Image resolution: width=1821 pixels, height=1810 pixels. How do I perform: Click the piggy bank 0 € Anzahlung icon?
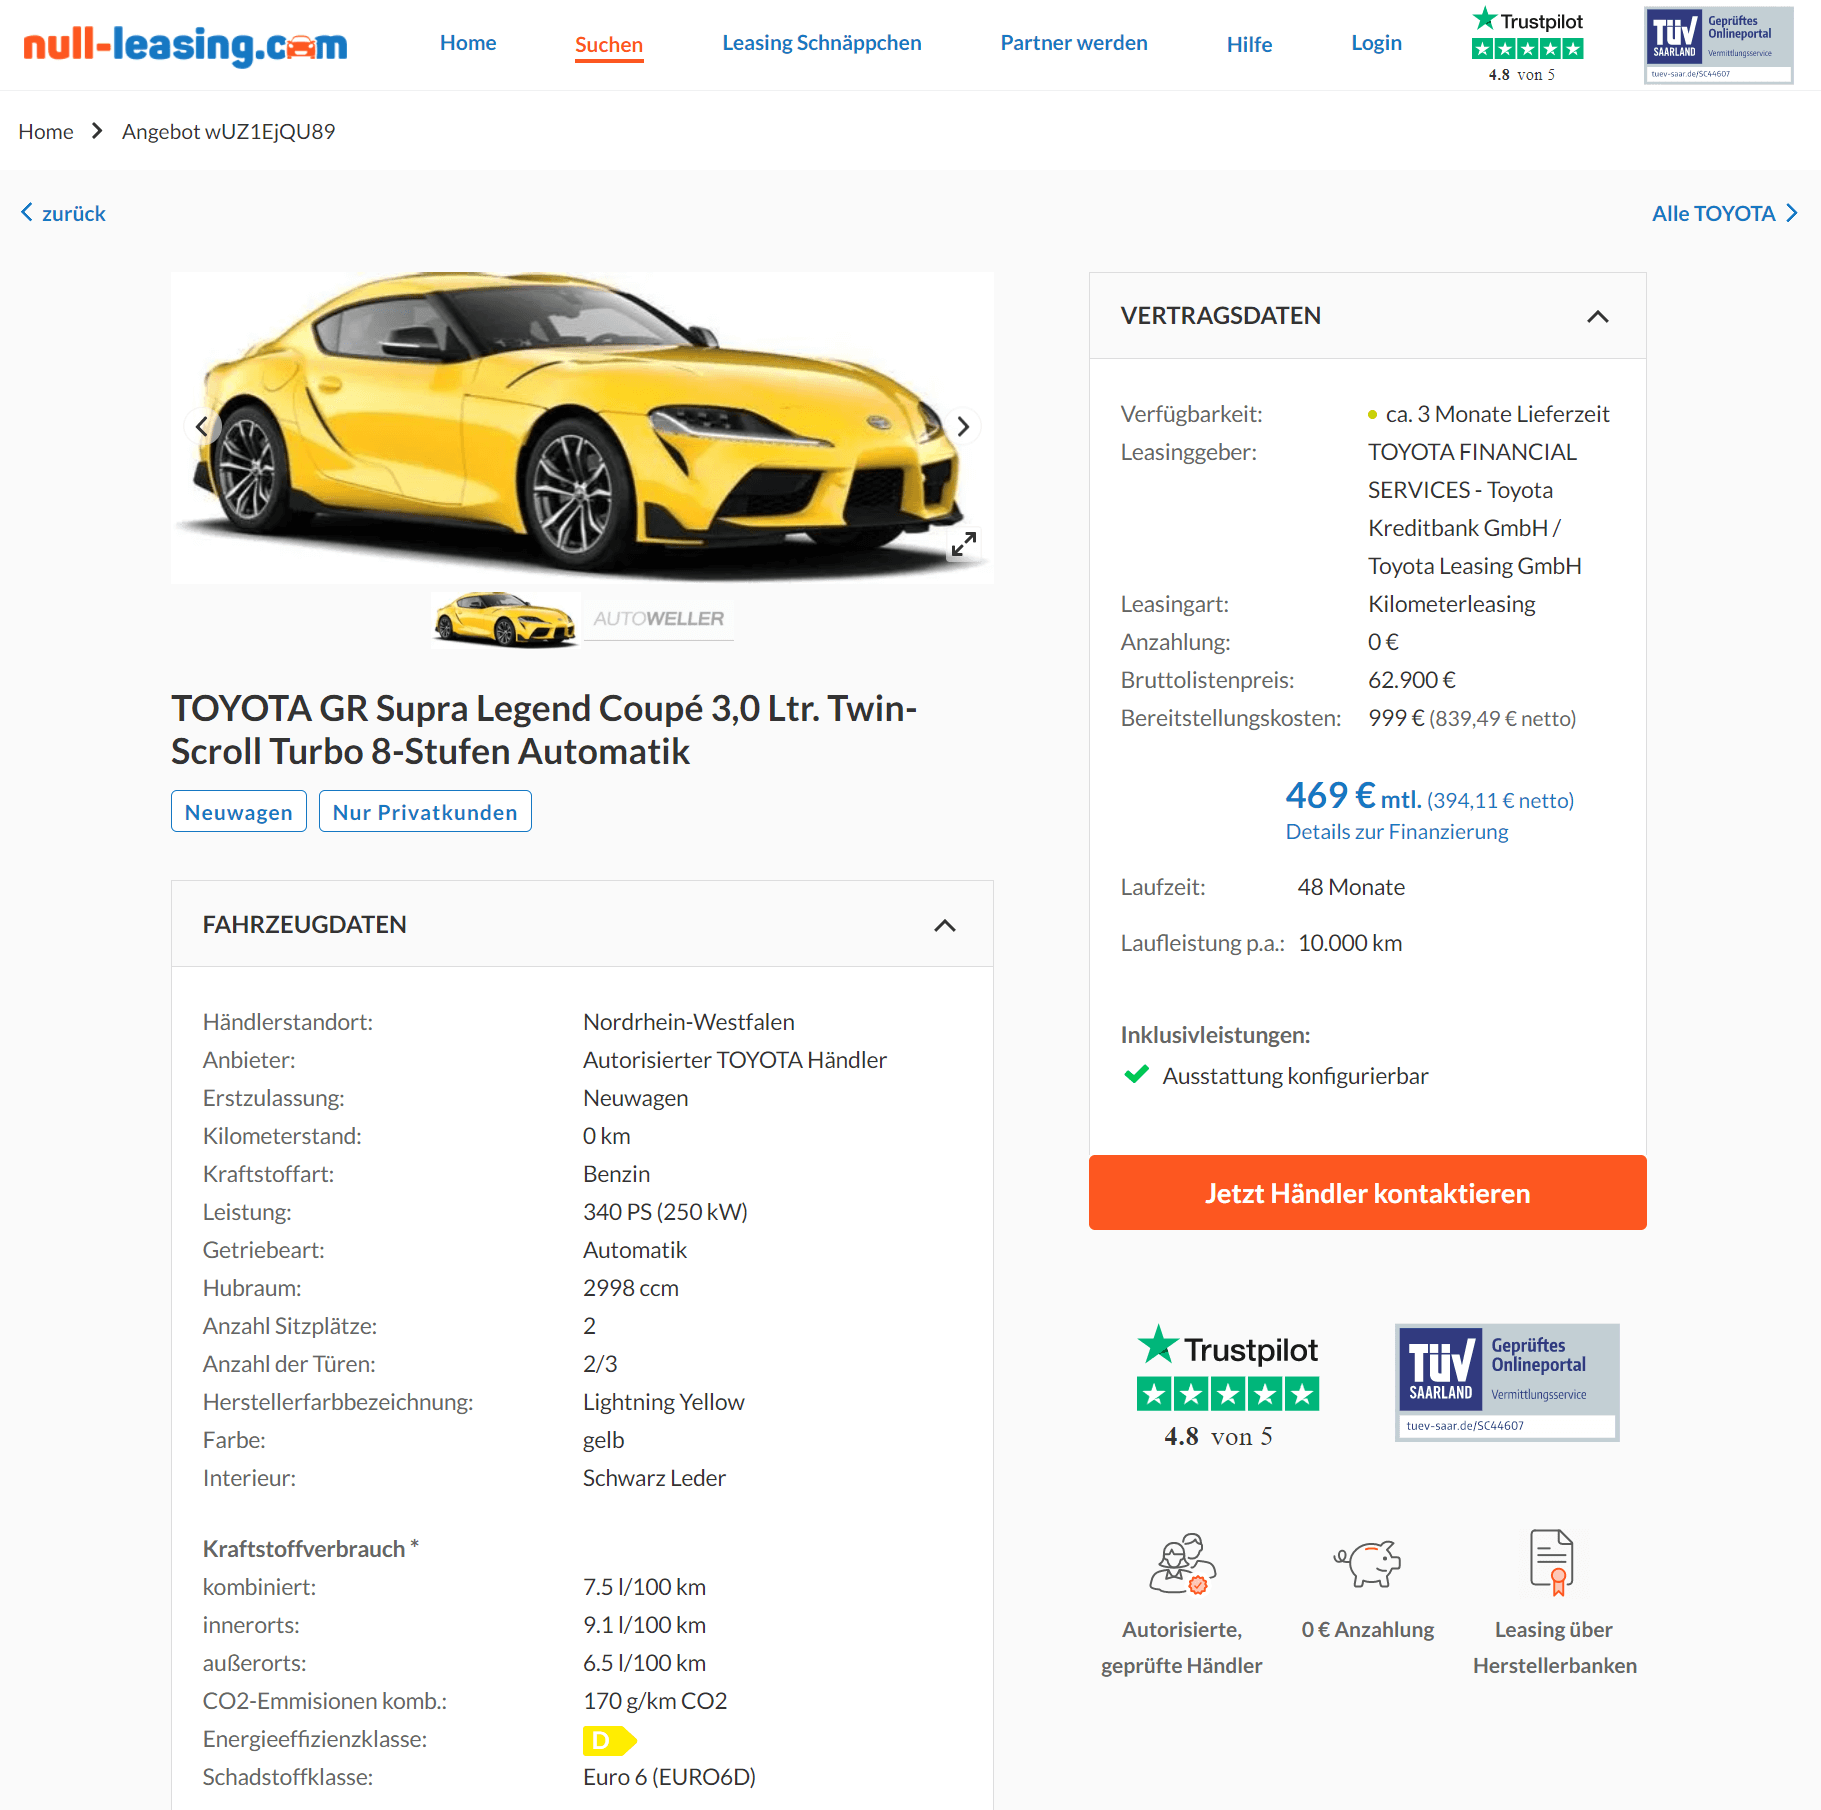[x=1367, y=1563]
